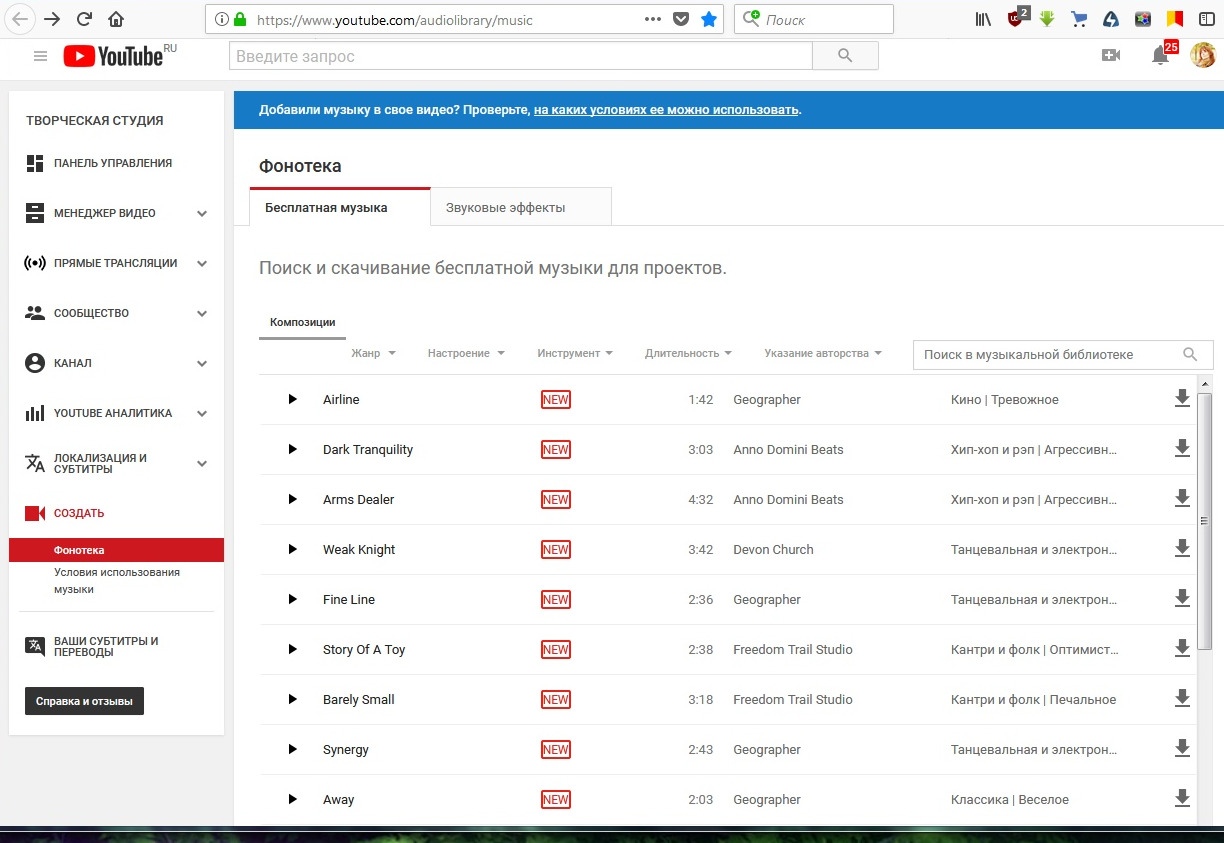Open Панель управления in sidebar

[x=113, y=163]
